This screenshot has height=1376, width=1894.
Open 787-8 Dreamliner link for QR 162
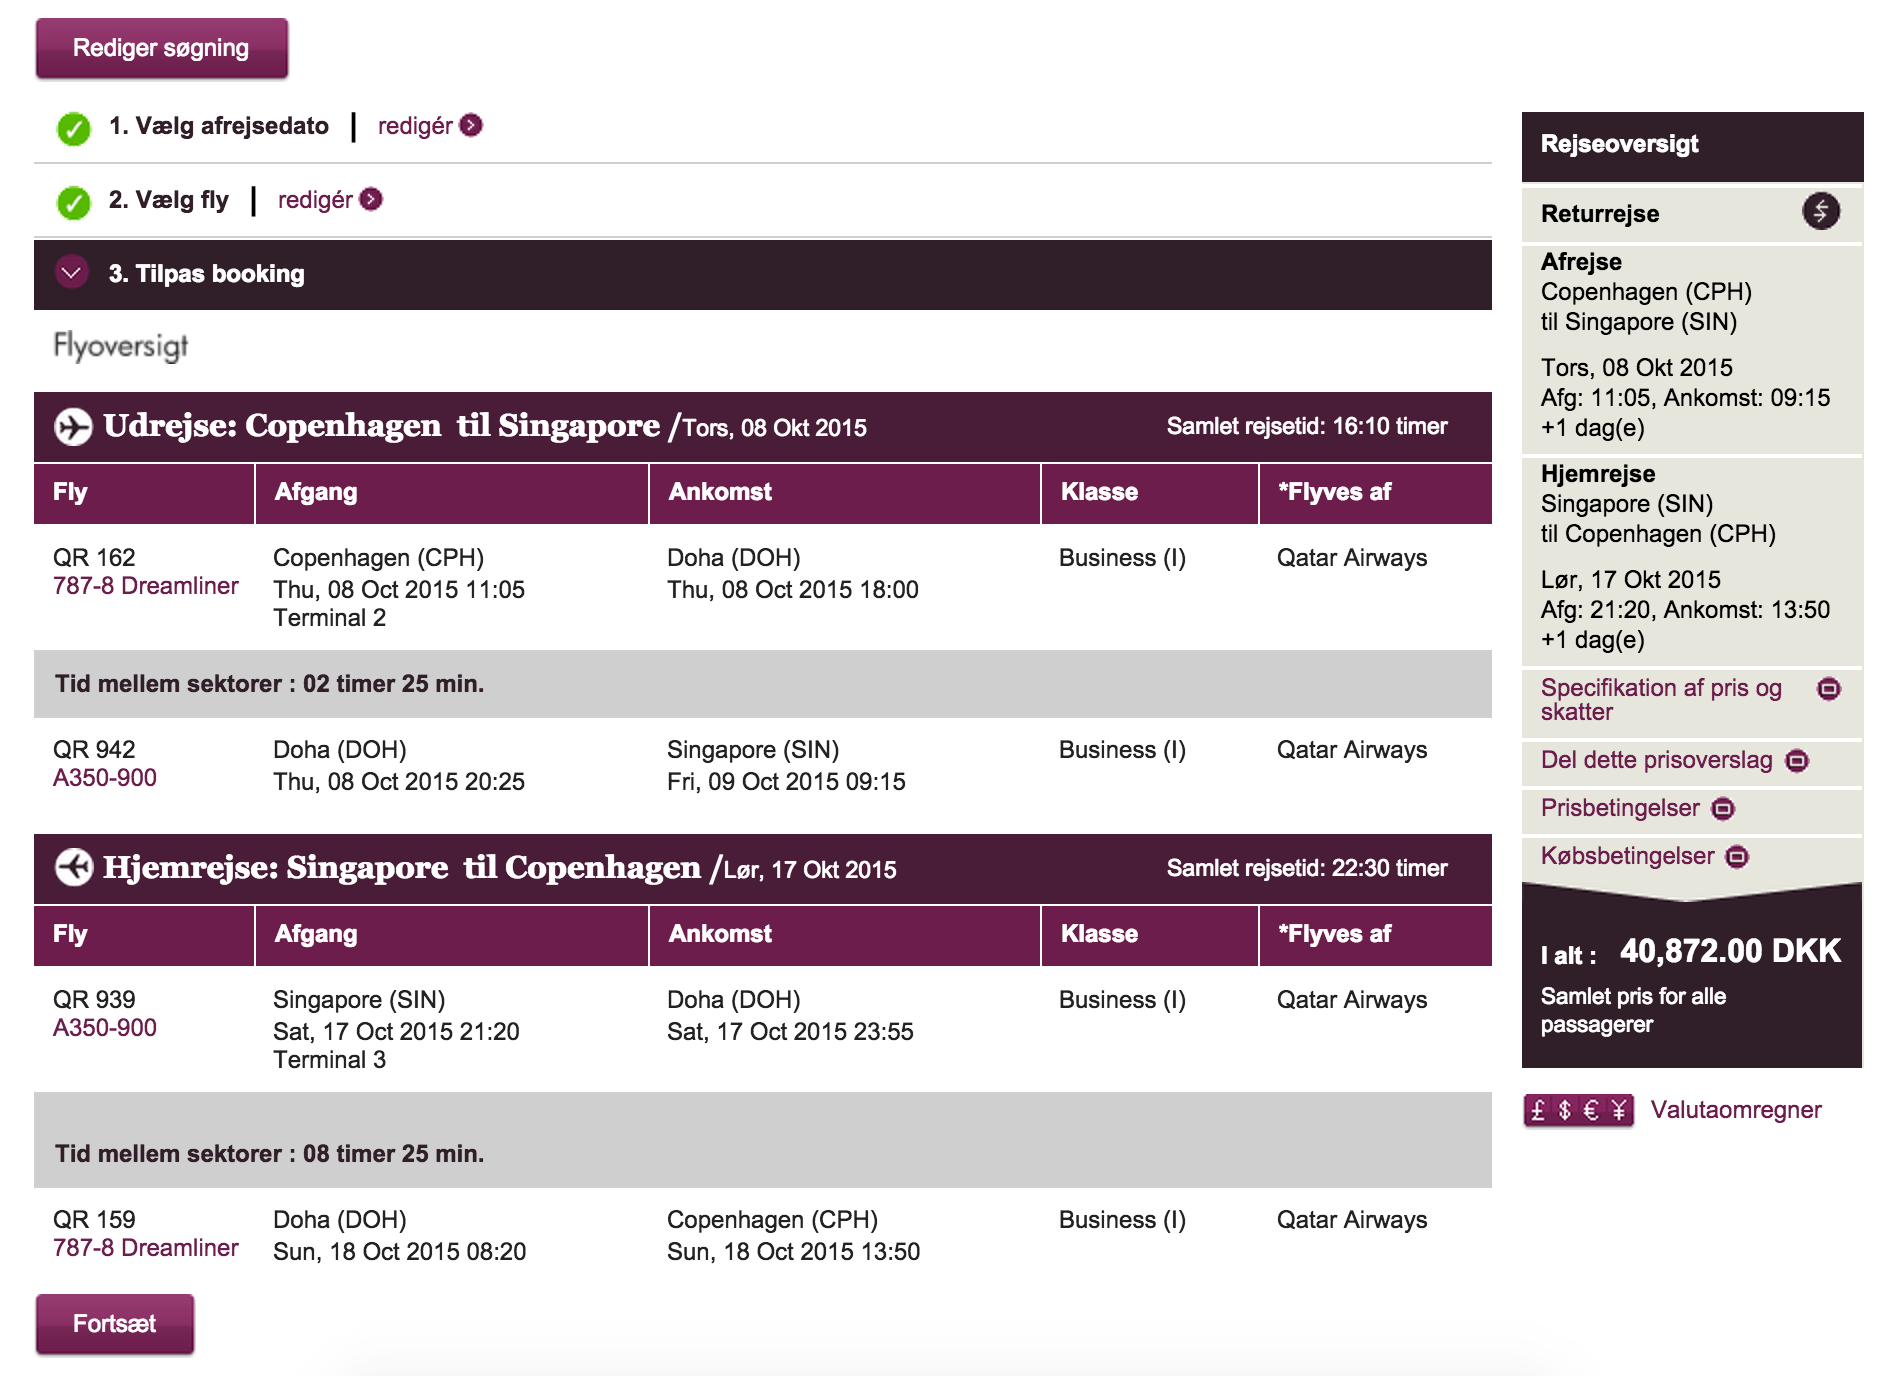tap(146, 586)
